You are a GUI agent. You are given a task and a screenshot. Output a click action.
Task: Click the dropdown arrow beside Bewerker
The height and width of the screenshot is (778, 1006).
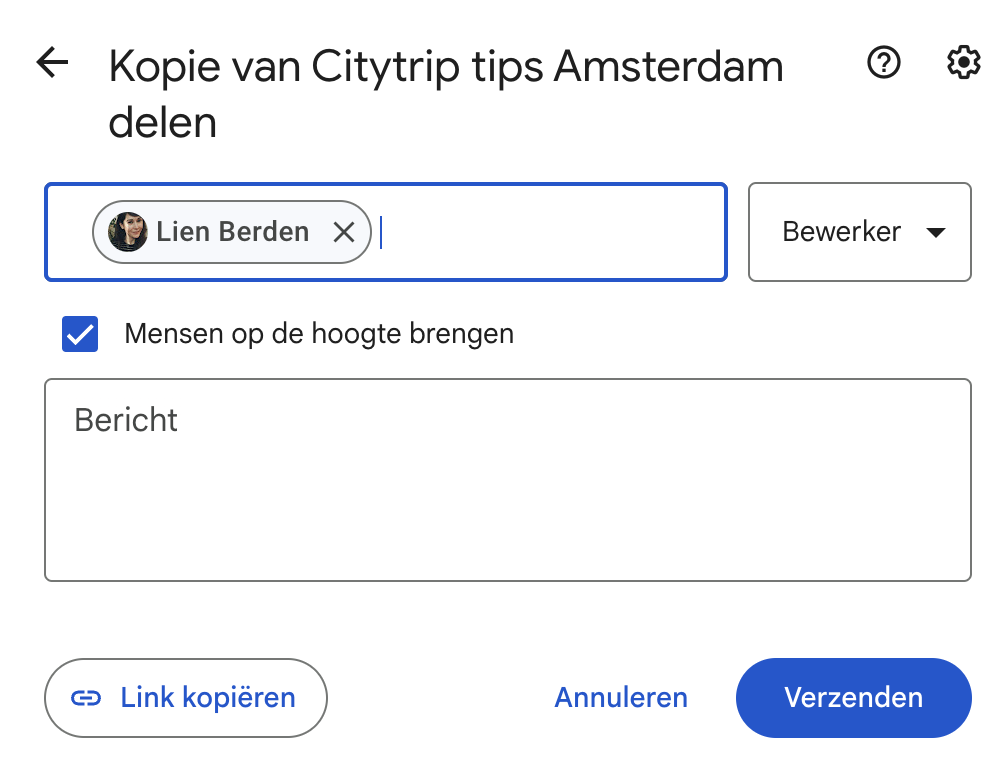936,233
